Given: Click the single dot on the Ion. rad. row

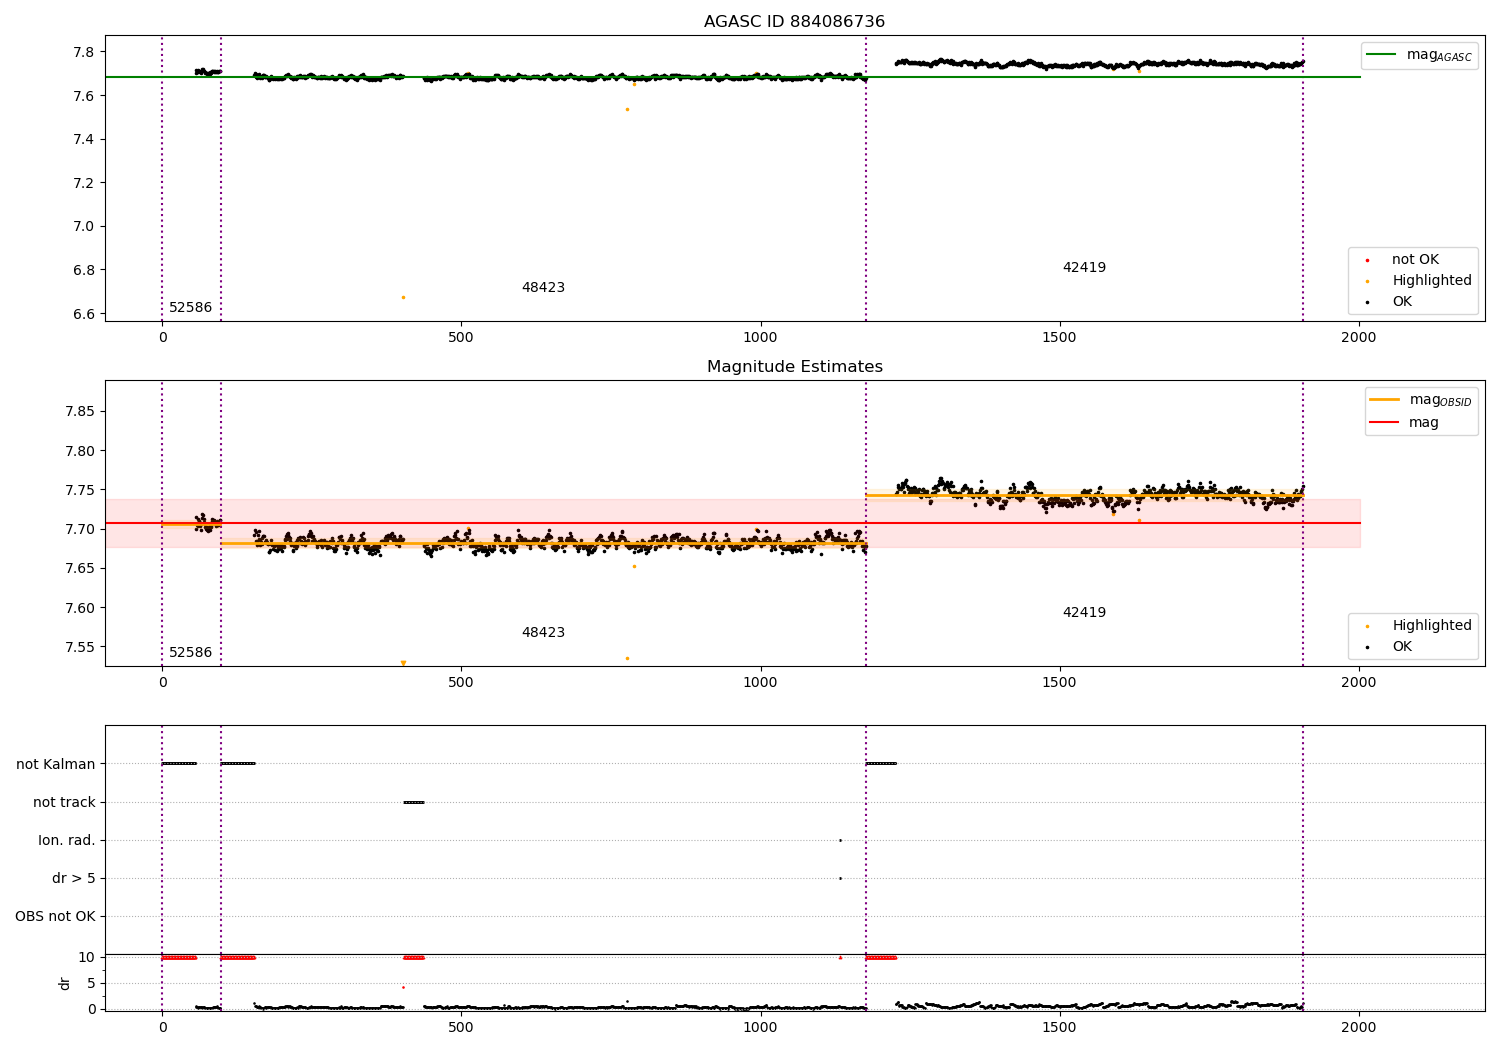Looking at the screenshot, I should point(840,840).
